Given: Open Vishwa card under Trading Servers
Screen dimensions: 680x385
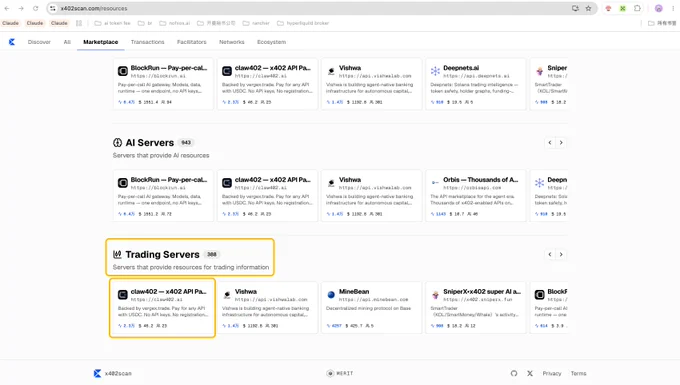Looking at the screenshot, I should 267,307.
